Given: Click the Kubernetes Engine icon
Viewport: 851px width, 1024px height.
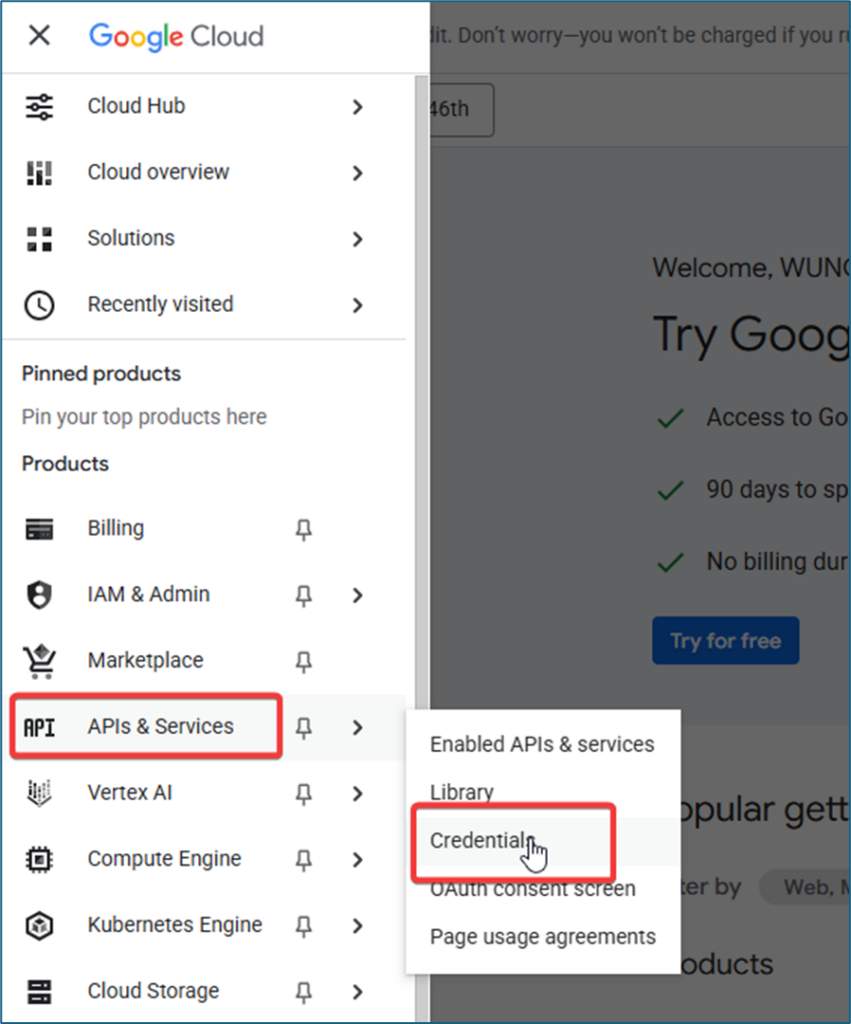Looking at the screenshot, I should tap(39, 925).
